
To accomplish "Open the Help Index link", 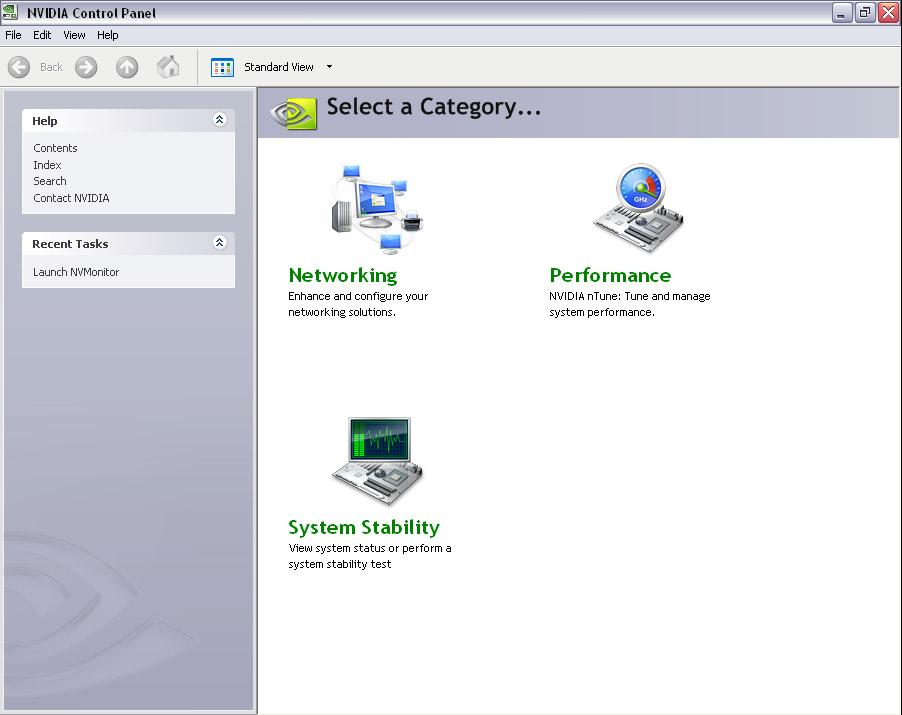I will click(x=47, y=165).
